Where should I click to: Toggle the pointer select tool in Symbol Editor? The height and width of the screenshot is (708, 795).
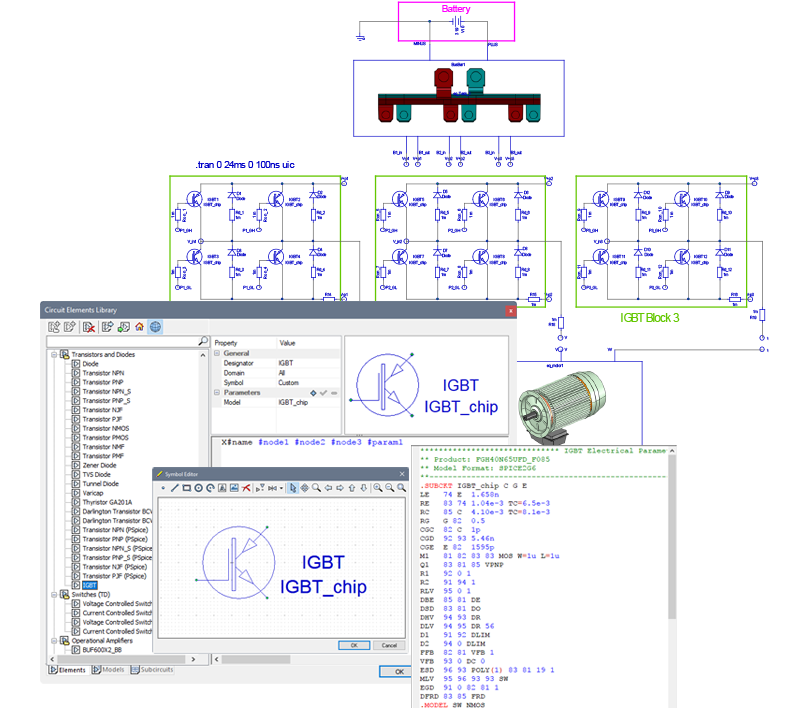293,488
